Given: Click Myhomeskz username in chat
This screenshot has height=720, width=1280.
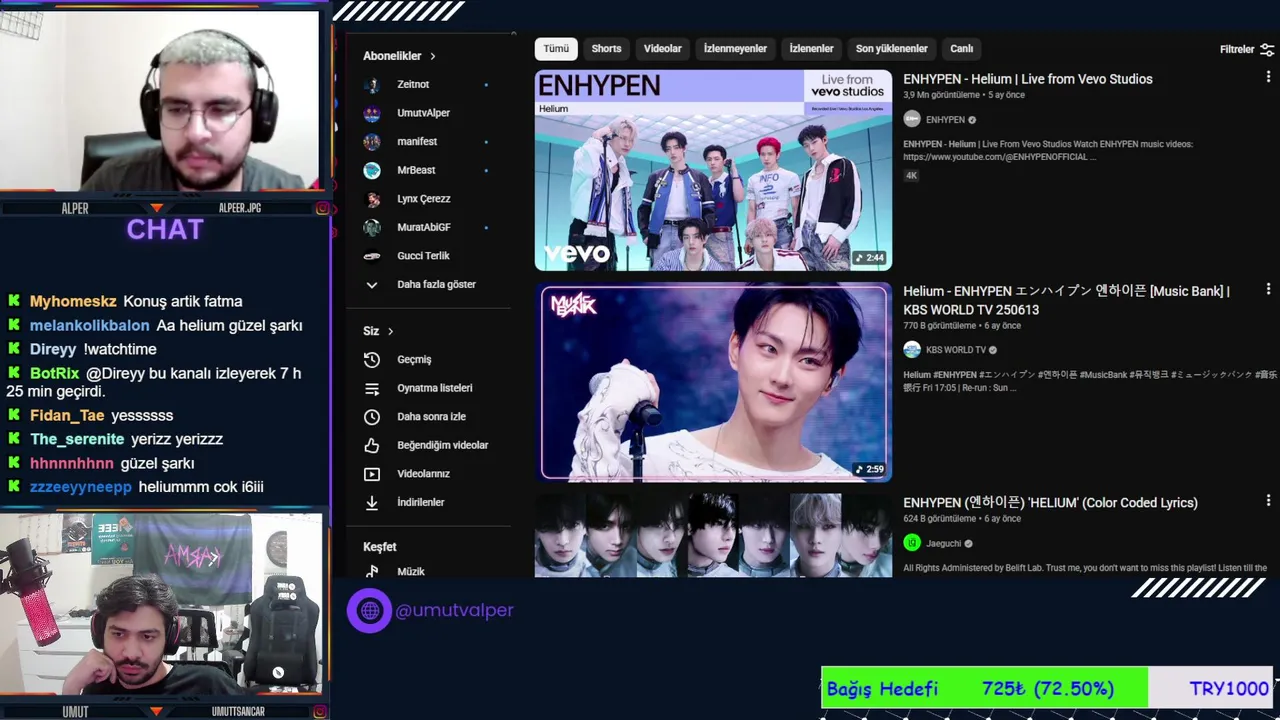Looking at the screenshot, I should pos(73,301).
